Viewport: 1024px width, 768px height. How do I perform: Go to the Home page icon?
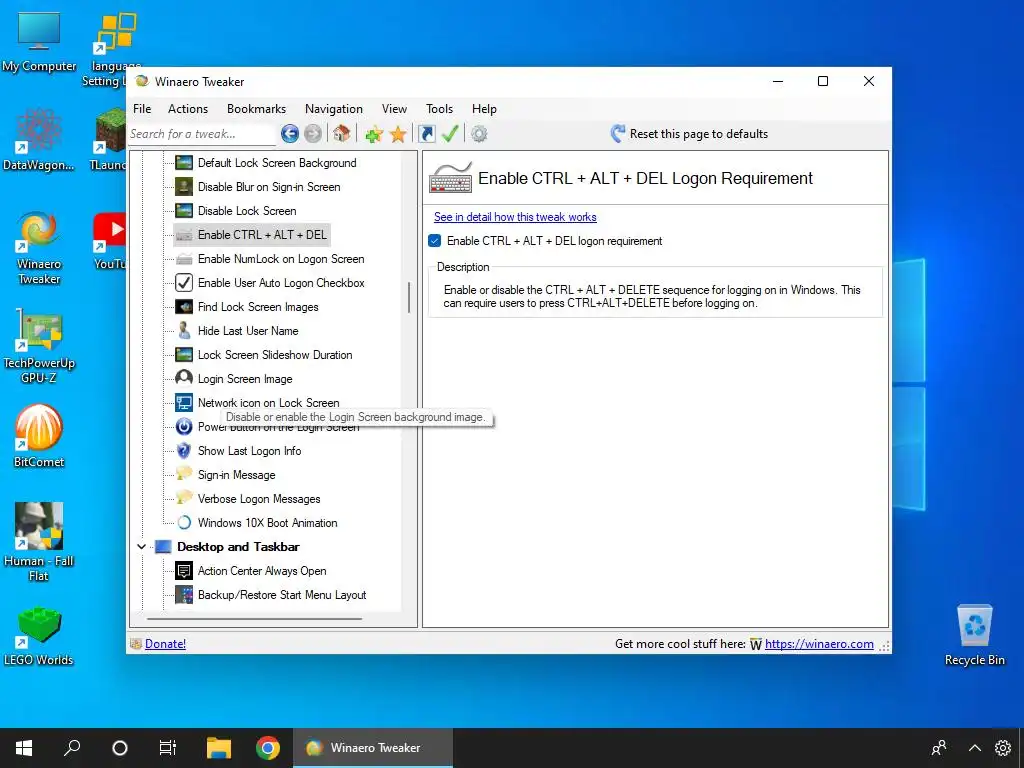click(341, 134)
